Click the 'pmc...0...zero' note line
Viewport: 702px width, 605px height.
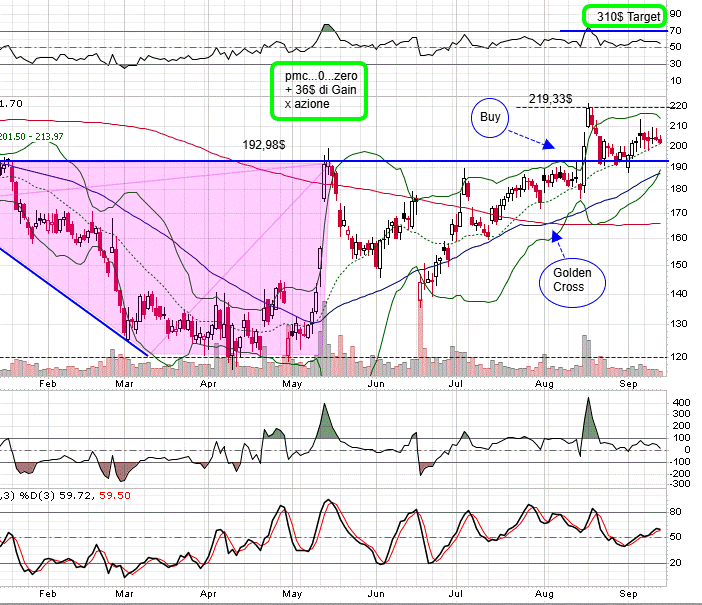pos(321,76)
